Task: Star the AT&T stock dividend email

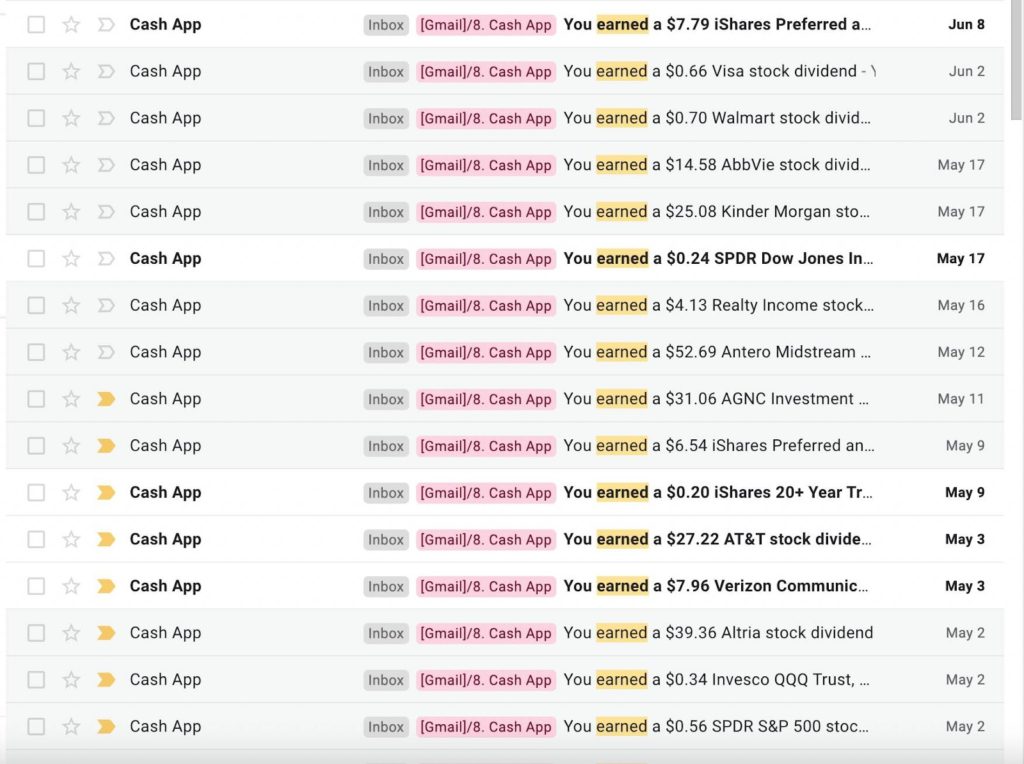Action: tap(71, 539)
